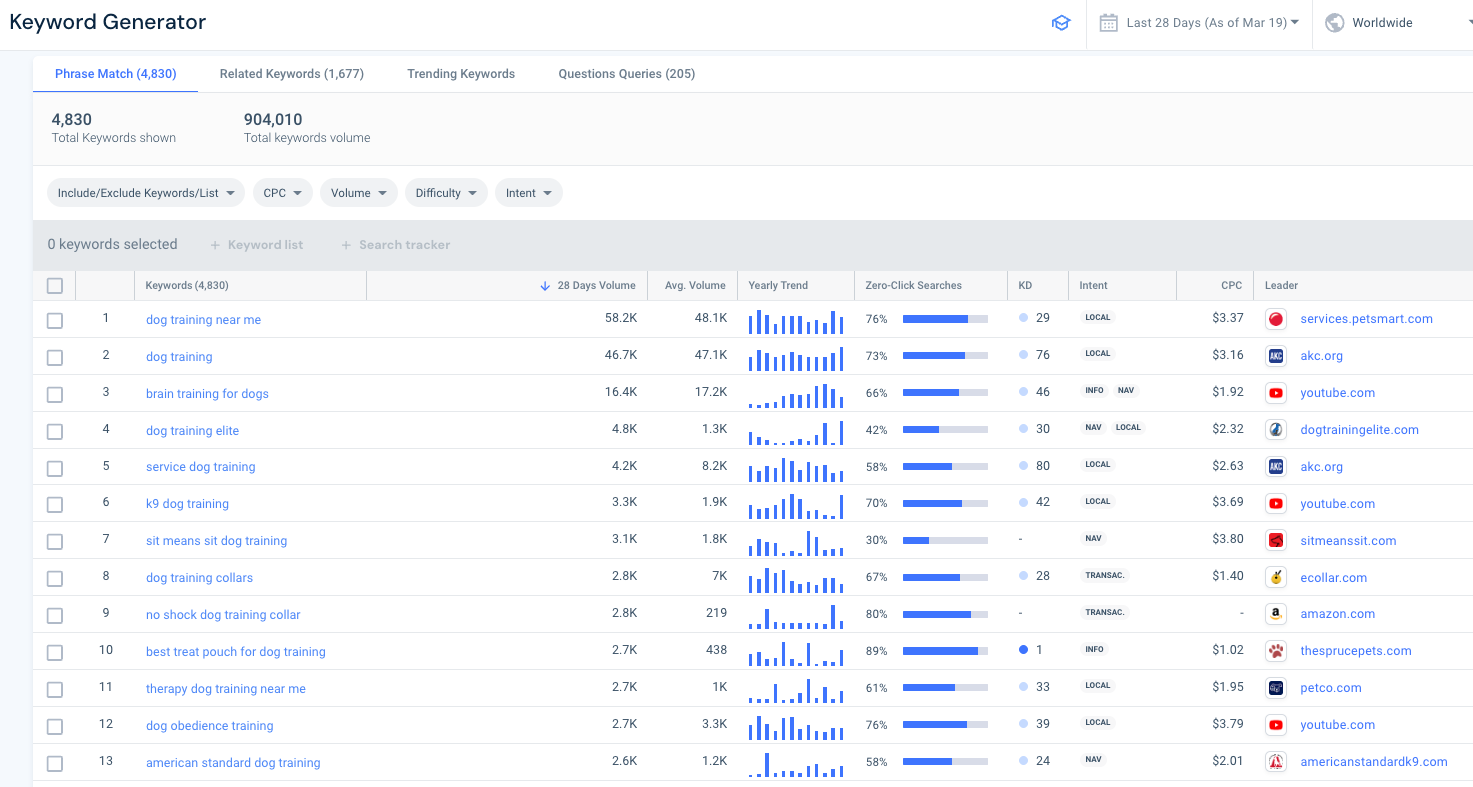Check the select-all checkbox in the table header
Screen dimensions: 1473x787
tap(55, 285)
